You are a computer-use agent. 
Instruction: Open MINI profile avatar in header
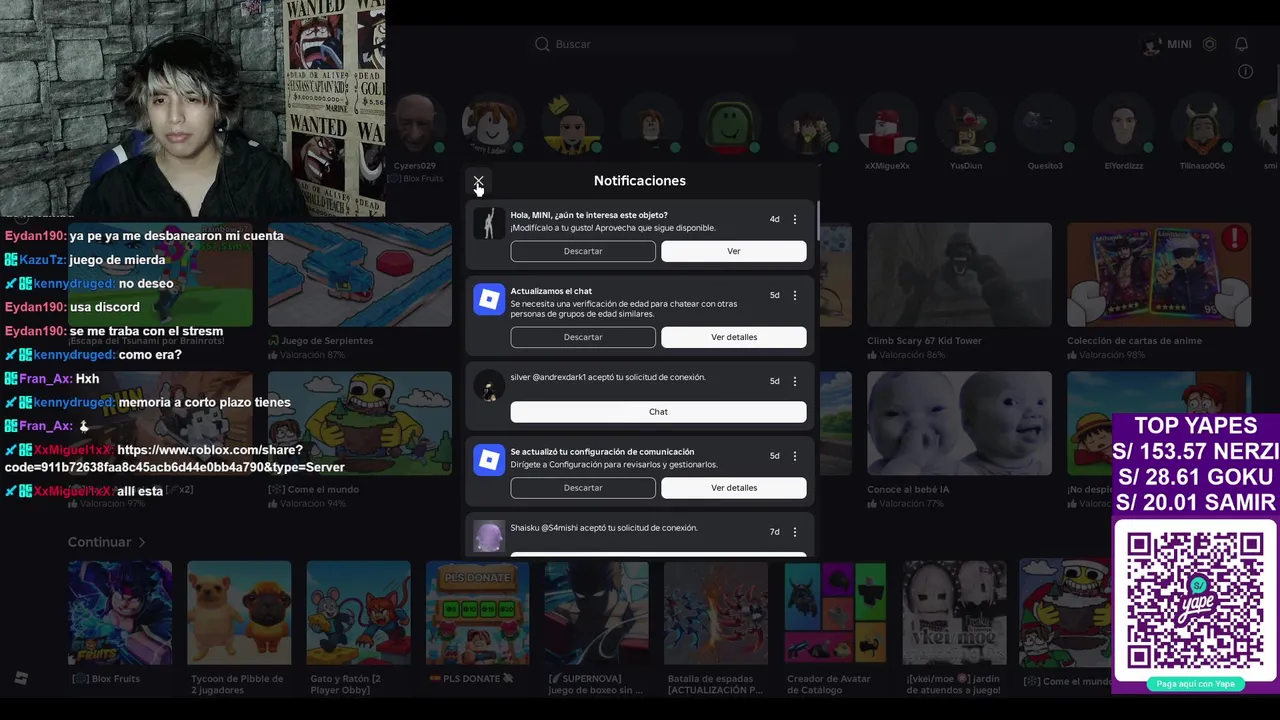coord(1152,45)
